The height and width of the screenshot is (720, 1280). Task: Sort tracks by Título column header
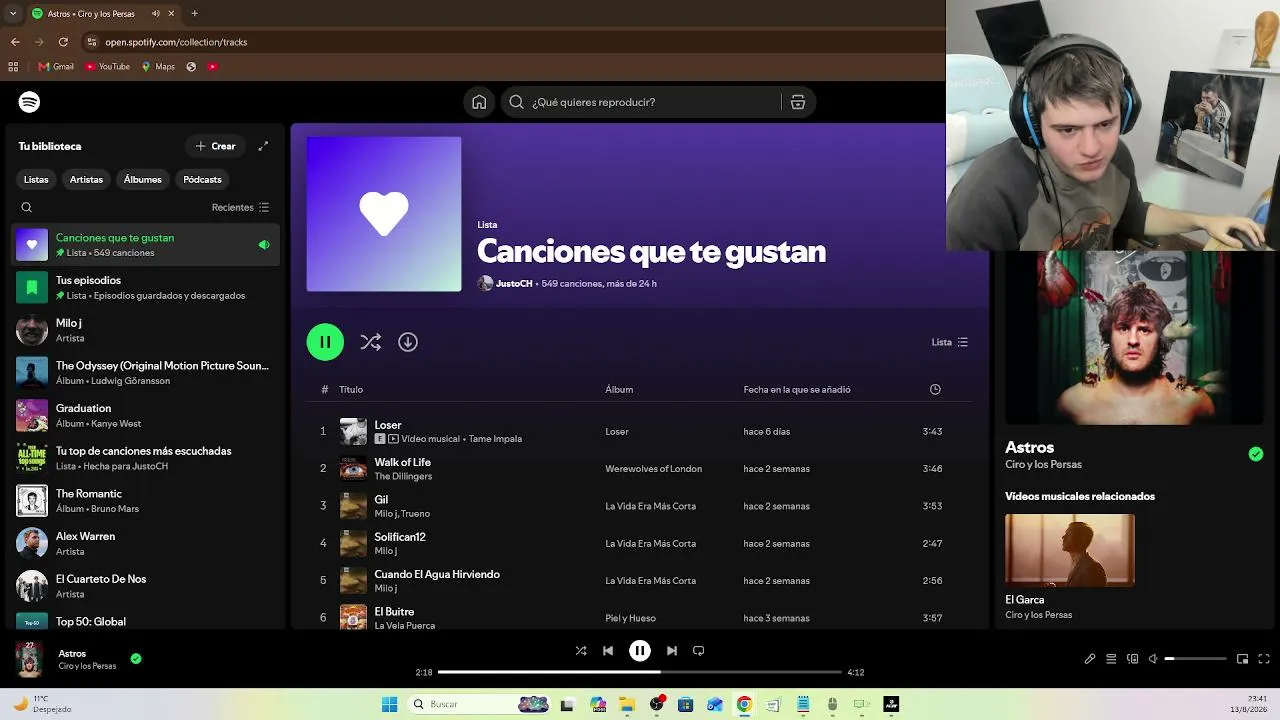[351, 390]
